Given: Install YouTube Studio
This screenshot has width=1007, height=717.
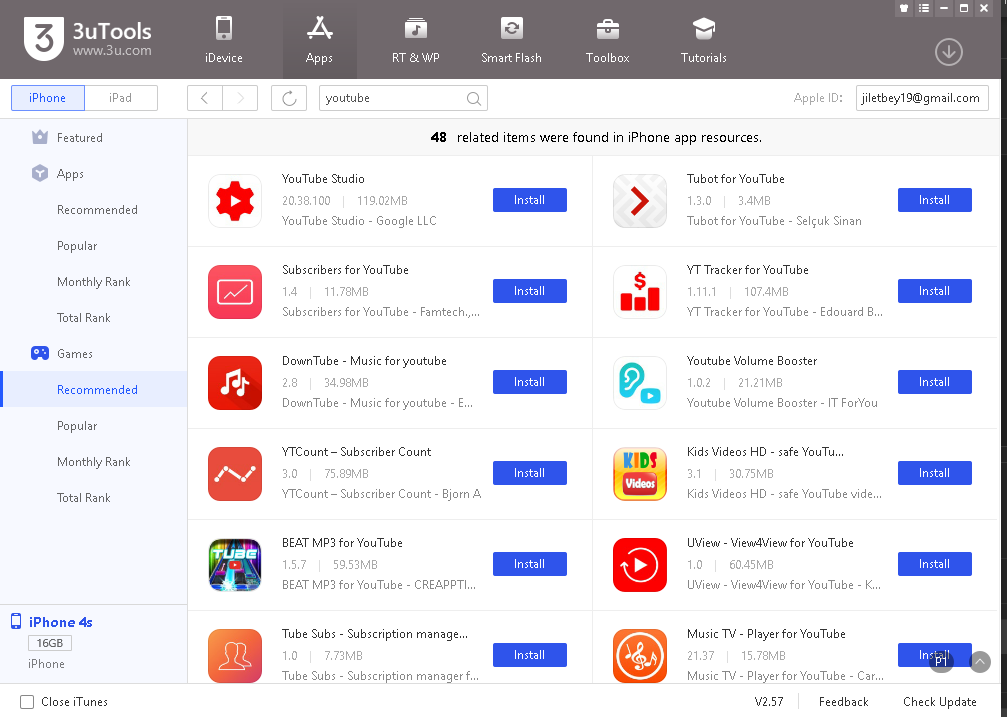Looking at the screenshot, I should coord(530,200).
